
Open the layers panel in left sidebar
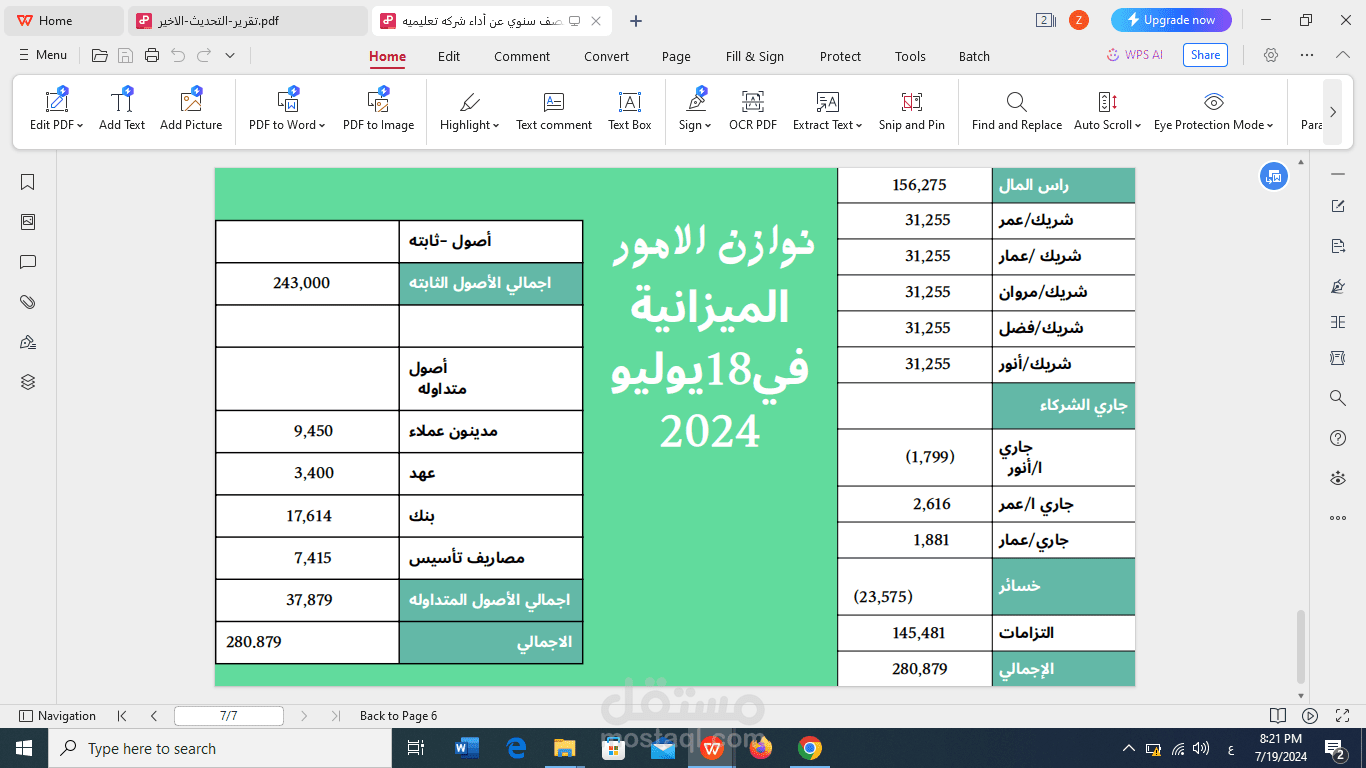28,382
